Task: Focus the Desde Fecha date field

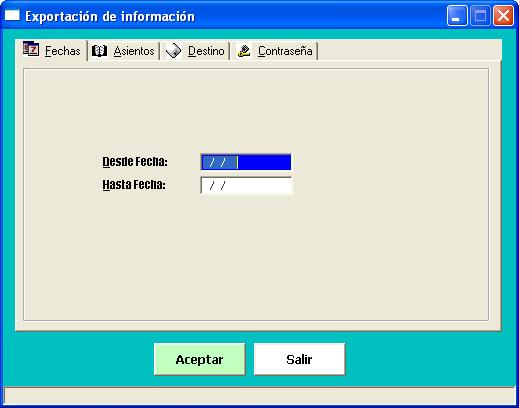Action: point(246,162)
